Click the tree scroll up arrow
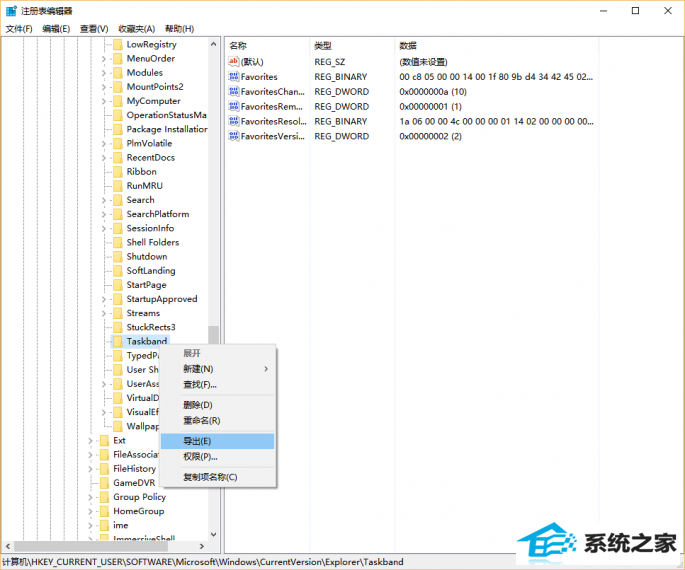 point(213,44)
